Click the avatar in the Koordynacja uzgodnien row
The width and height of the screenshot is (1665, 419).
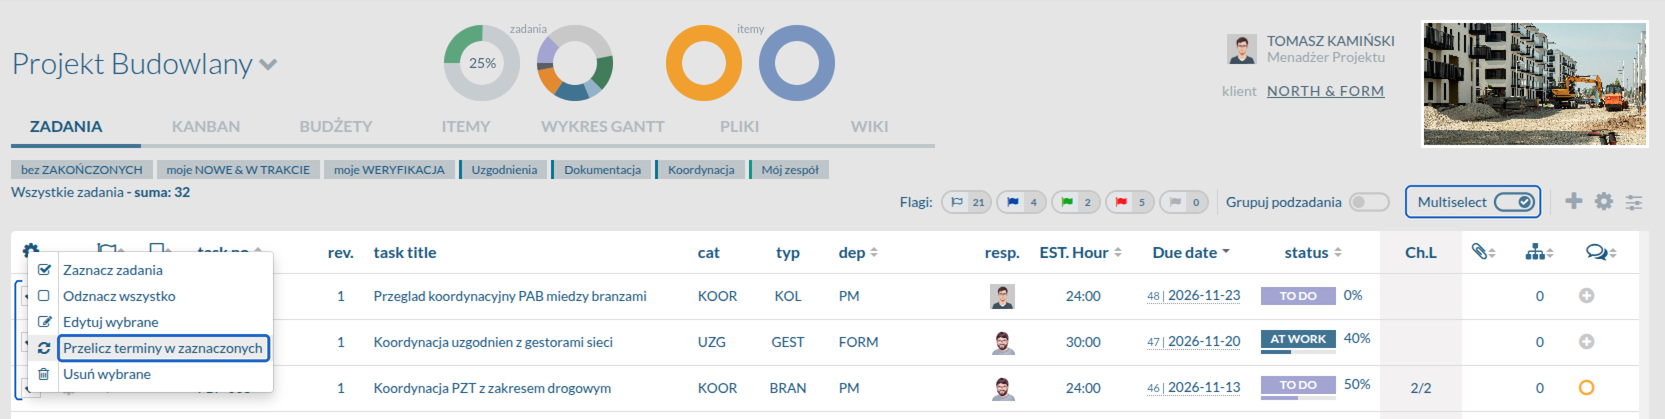[x=1002, y=342]
